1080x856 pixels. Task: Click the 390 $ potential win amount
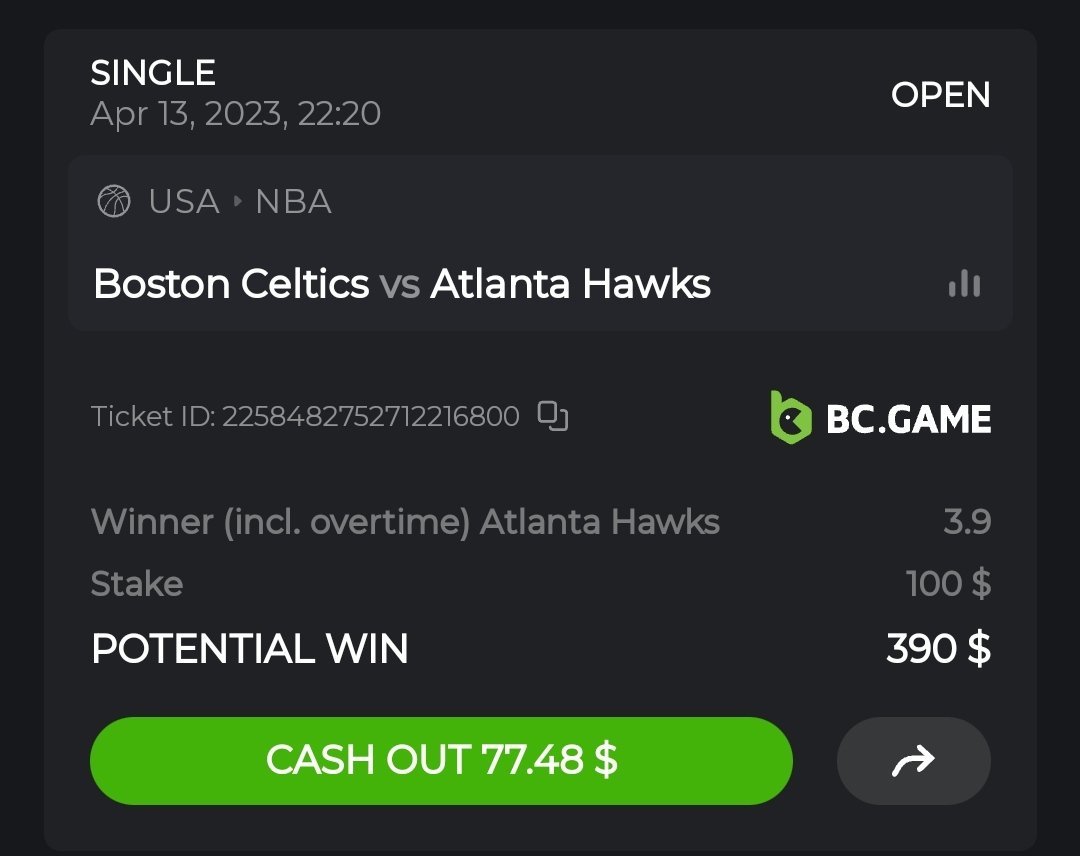[938, 649]
